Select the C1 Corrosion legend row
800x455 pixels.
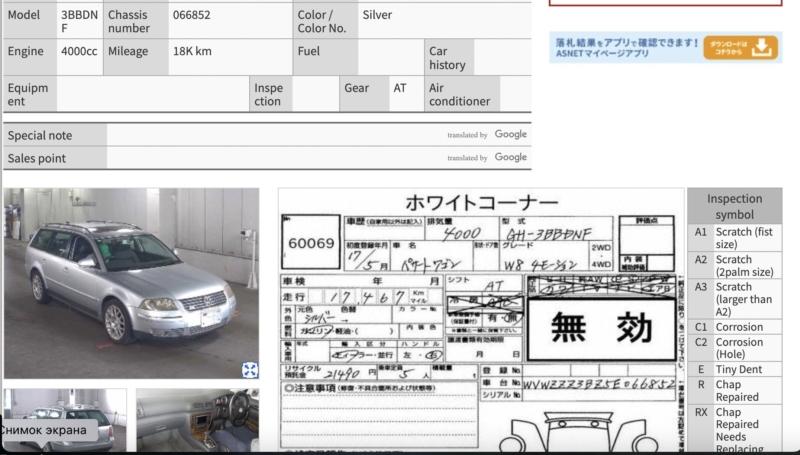[734, 327]
